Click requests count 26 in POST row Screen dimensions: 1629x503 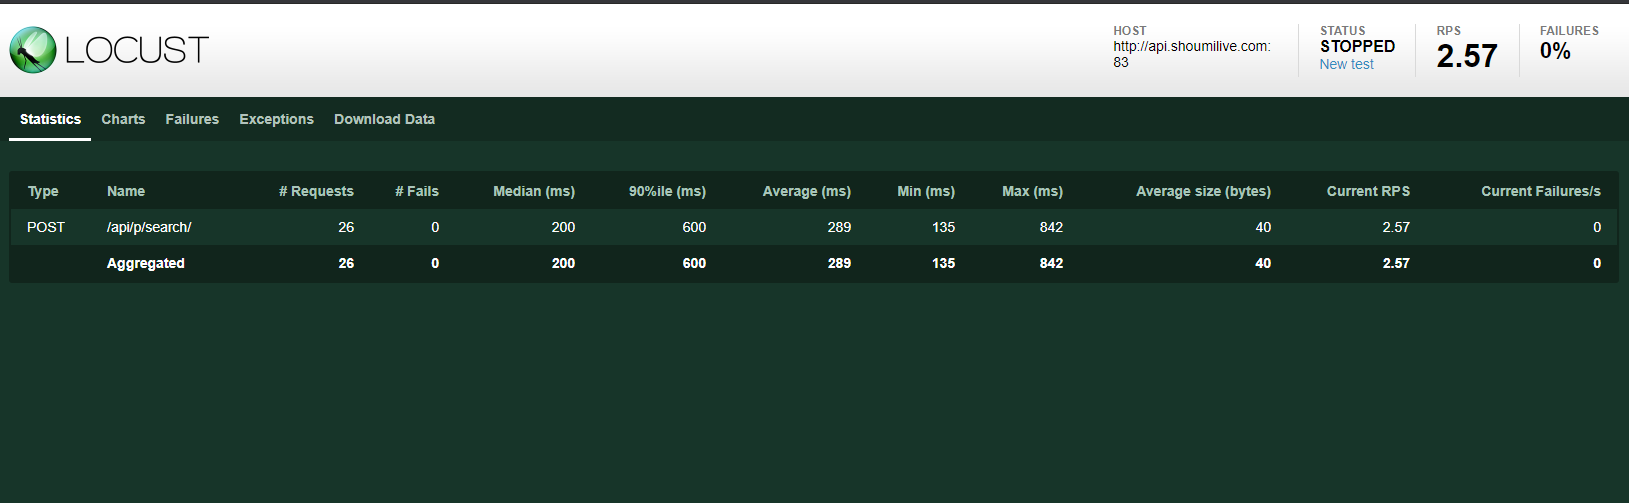pyautogui.click(x=346, y=227)
